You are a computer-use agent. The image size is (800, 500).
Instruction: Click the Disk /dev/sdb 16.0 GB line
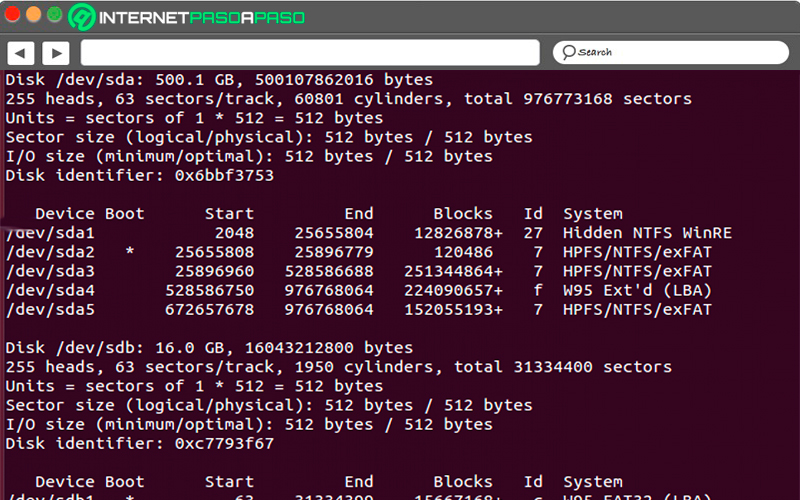209,348
